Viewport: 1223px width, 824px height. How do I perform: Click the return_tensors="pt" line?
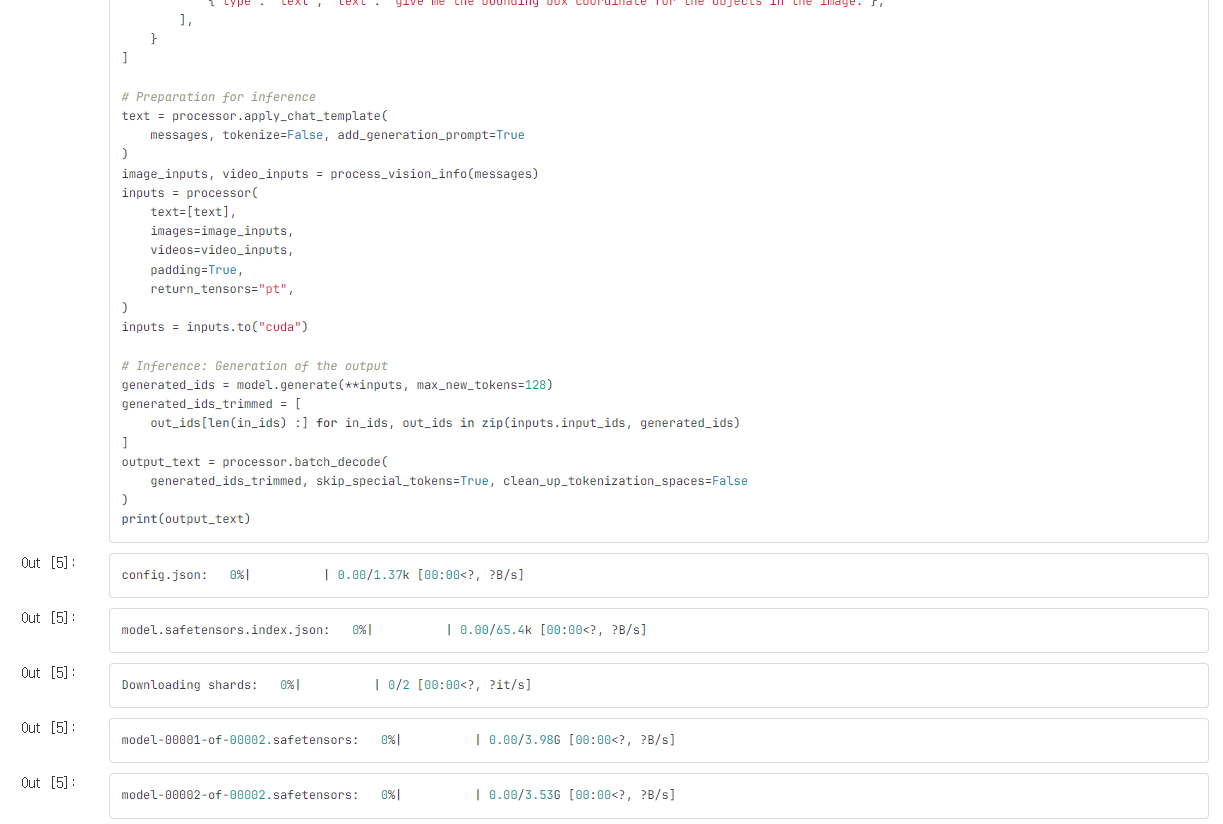tap(222, 289)
